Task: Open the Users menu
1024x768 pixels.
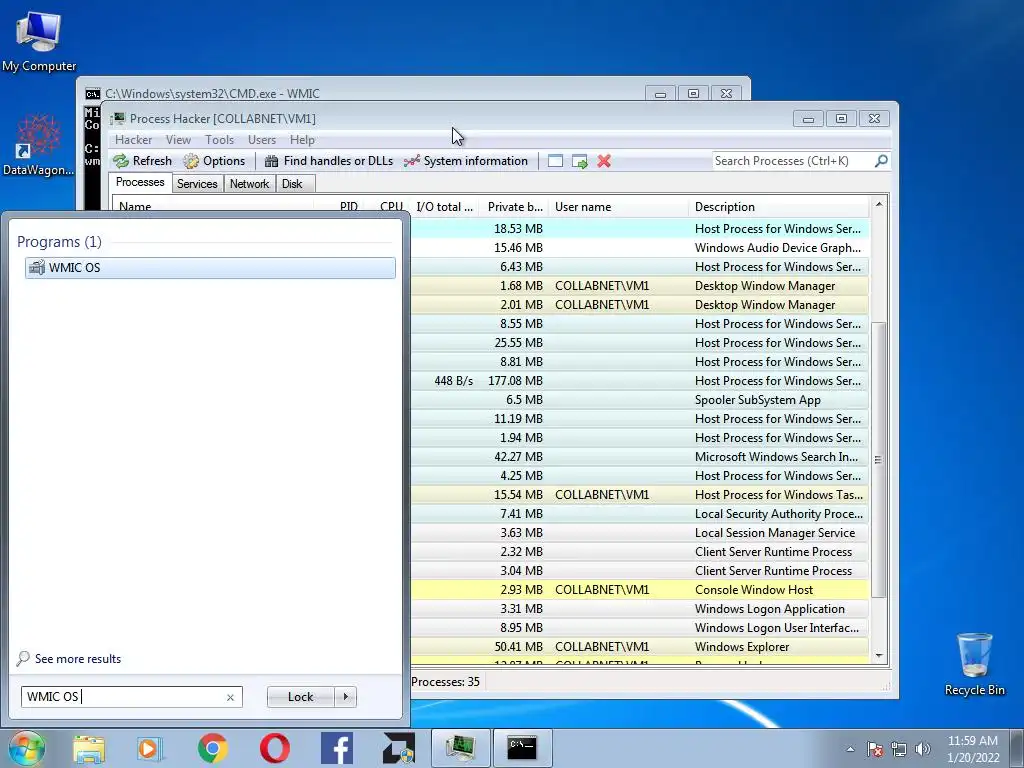Action: point(262,140)
